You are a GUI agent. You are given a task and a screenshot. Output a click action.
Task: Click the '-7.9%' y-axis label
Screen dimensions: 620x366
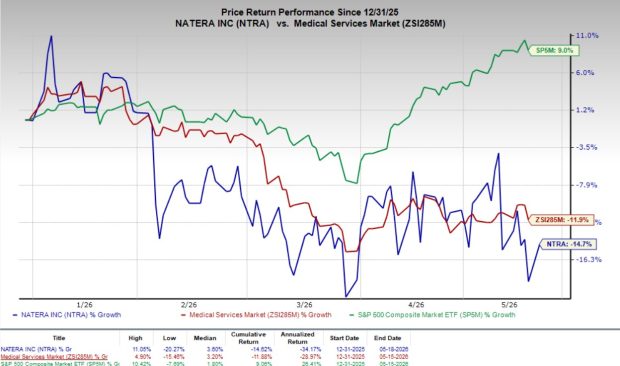pos(587,185)
